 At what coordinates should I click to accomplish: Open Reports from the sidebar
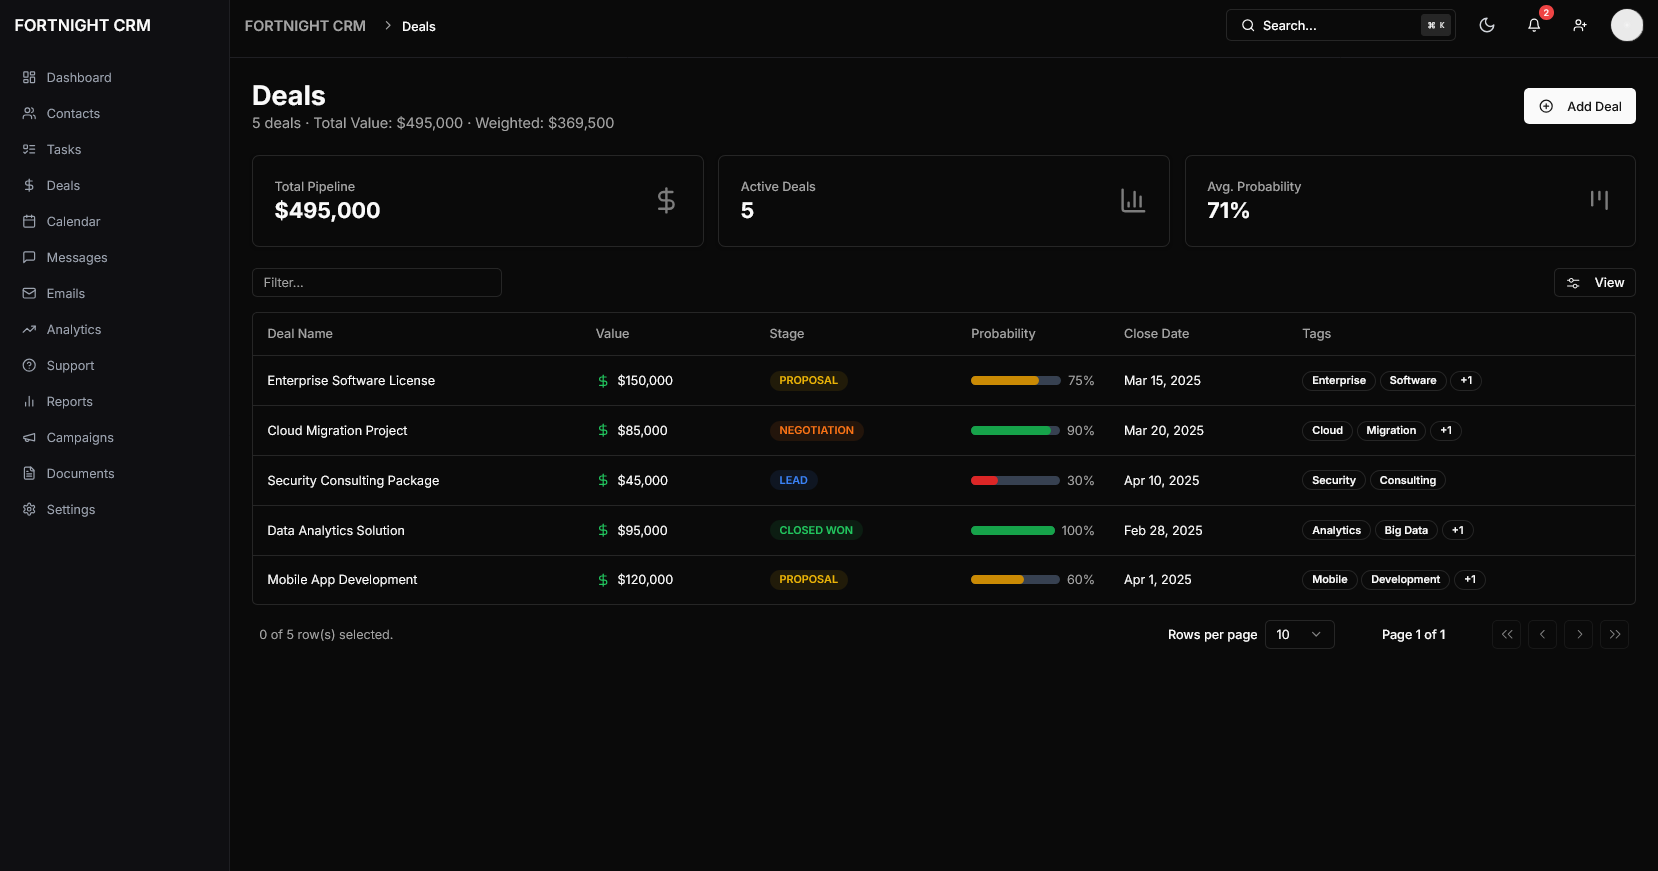coord(114,401)
